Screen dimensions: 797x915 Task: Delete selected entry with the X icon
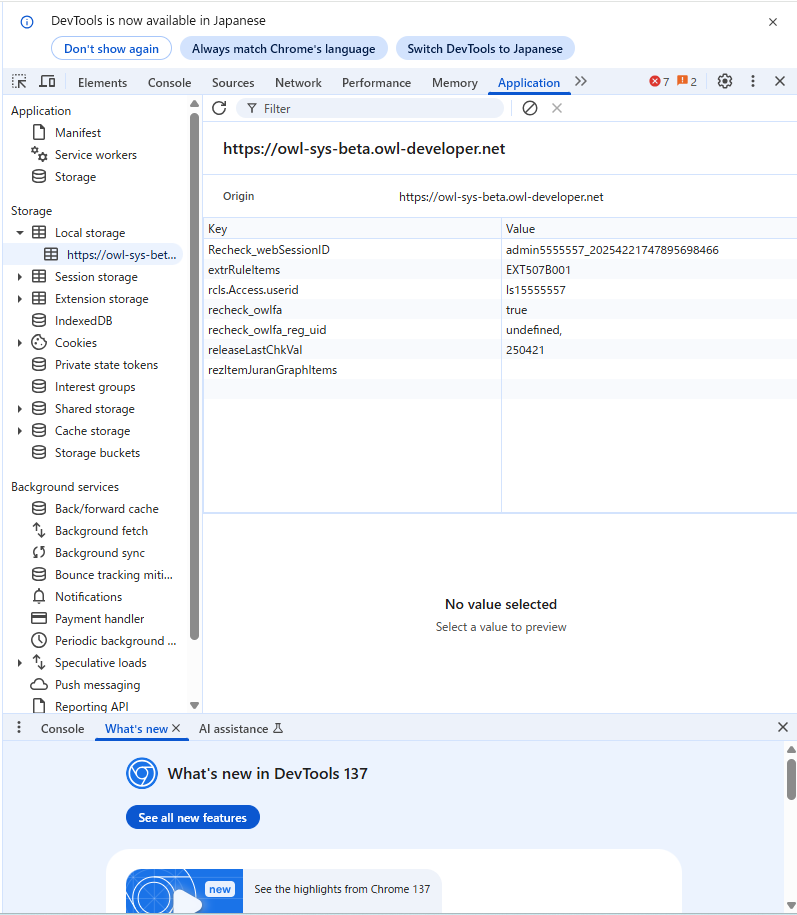click(x=557, y=109)
